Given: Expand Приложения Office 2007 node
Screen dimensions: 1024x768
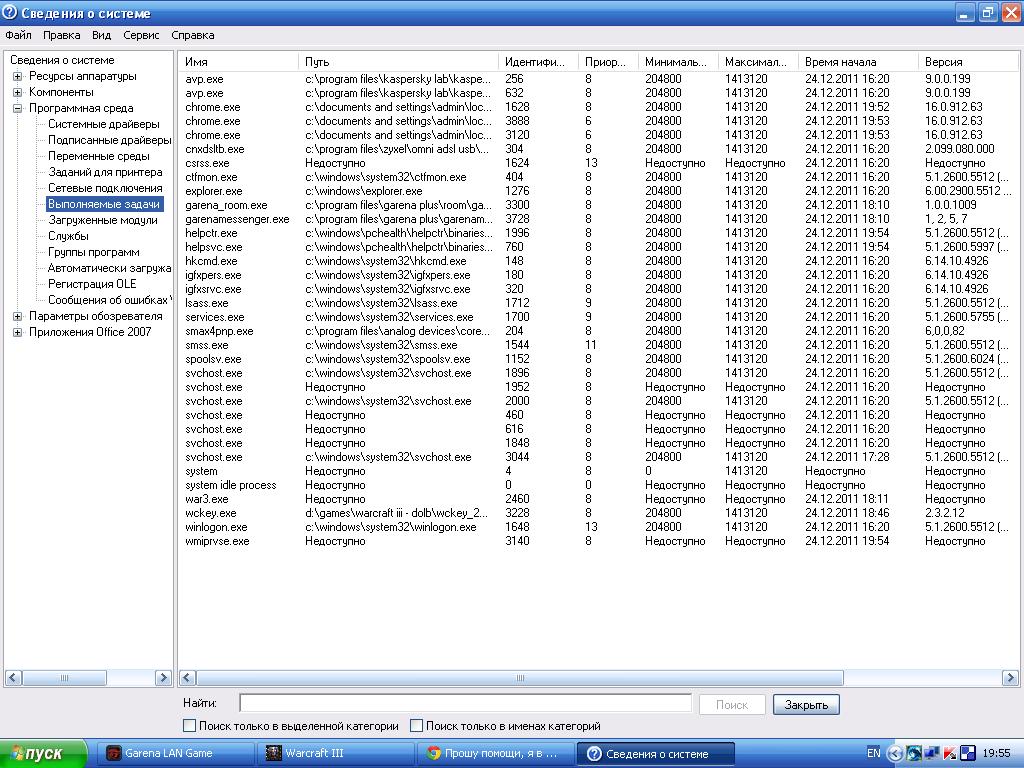Looking at the screenshot, I should click(18, 332).
